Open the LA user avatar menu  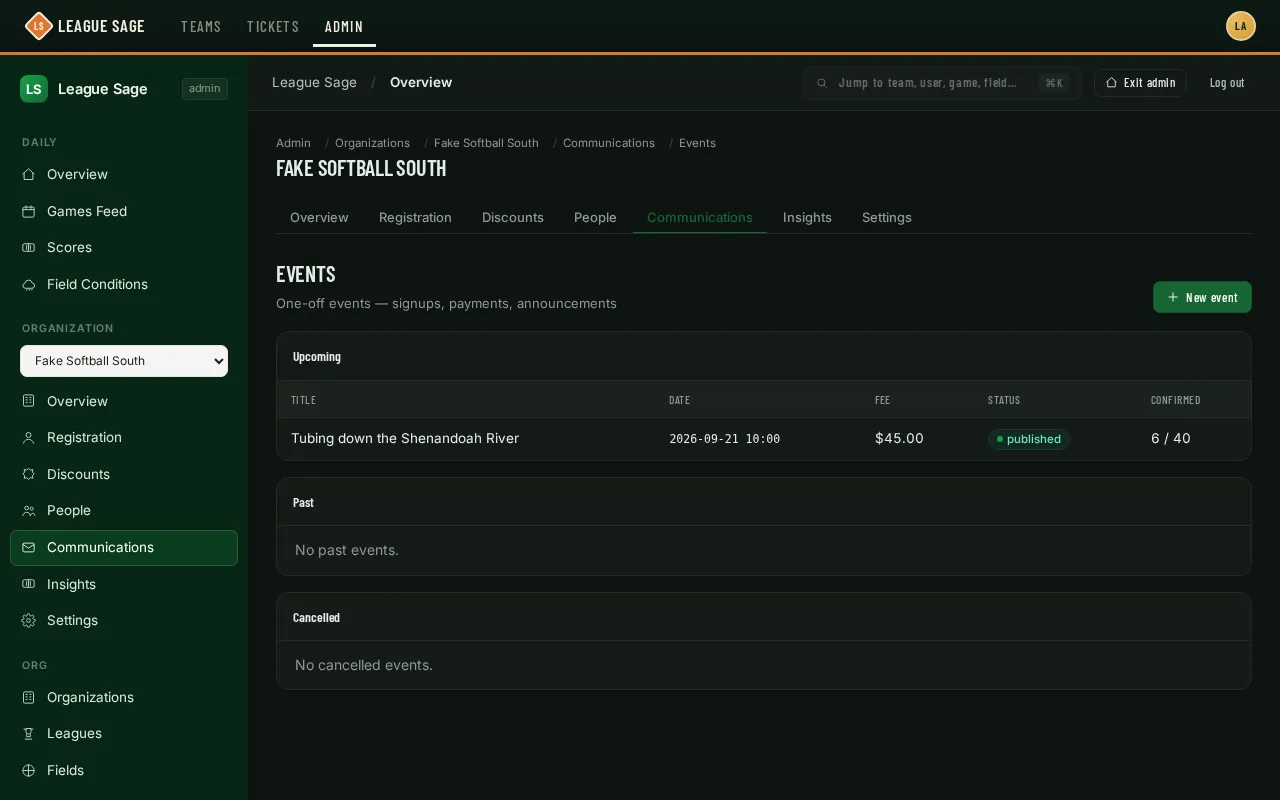(1241, 26)
